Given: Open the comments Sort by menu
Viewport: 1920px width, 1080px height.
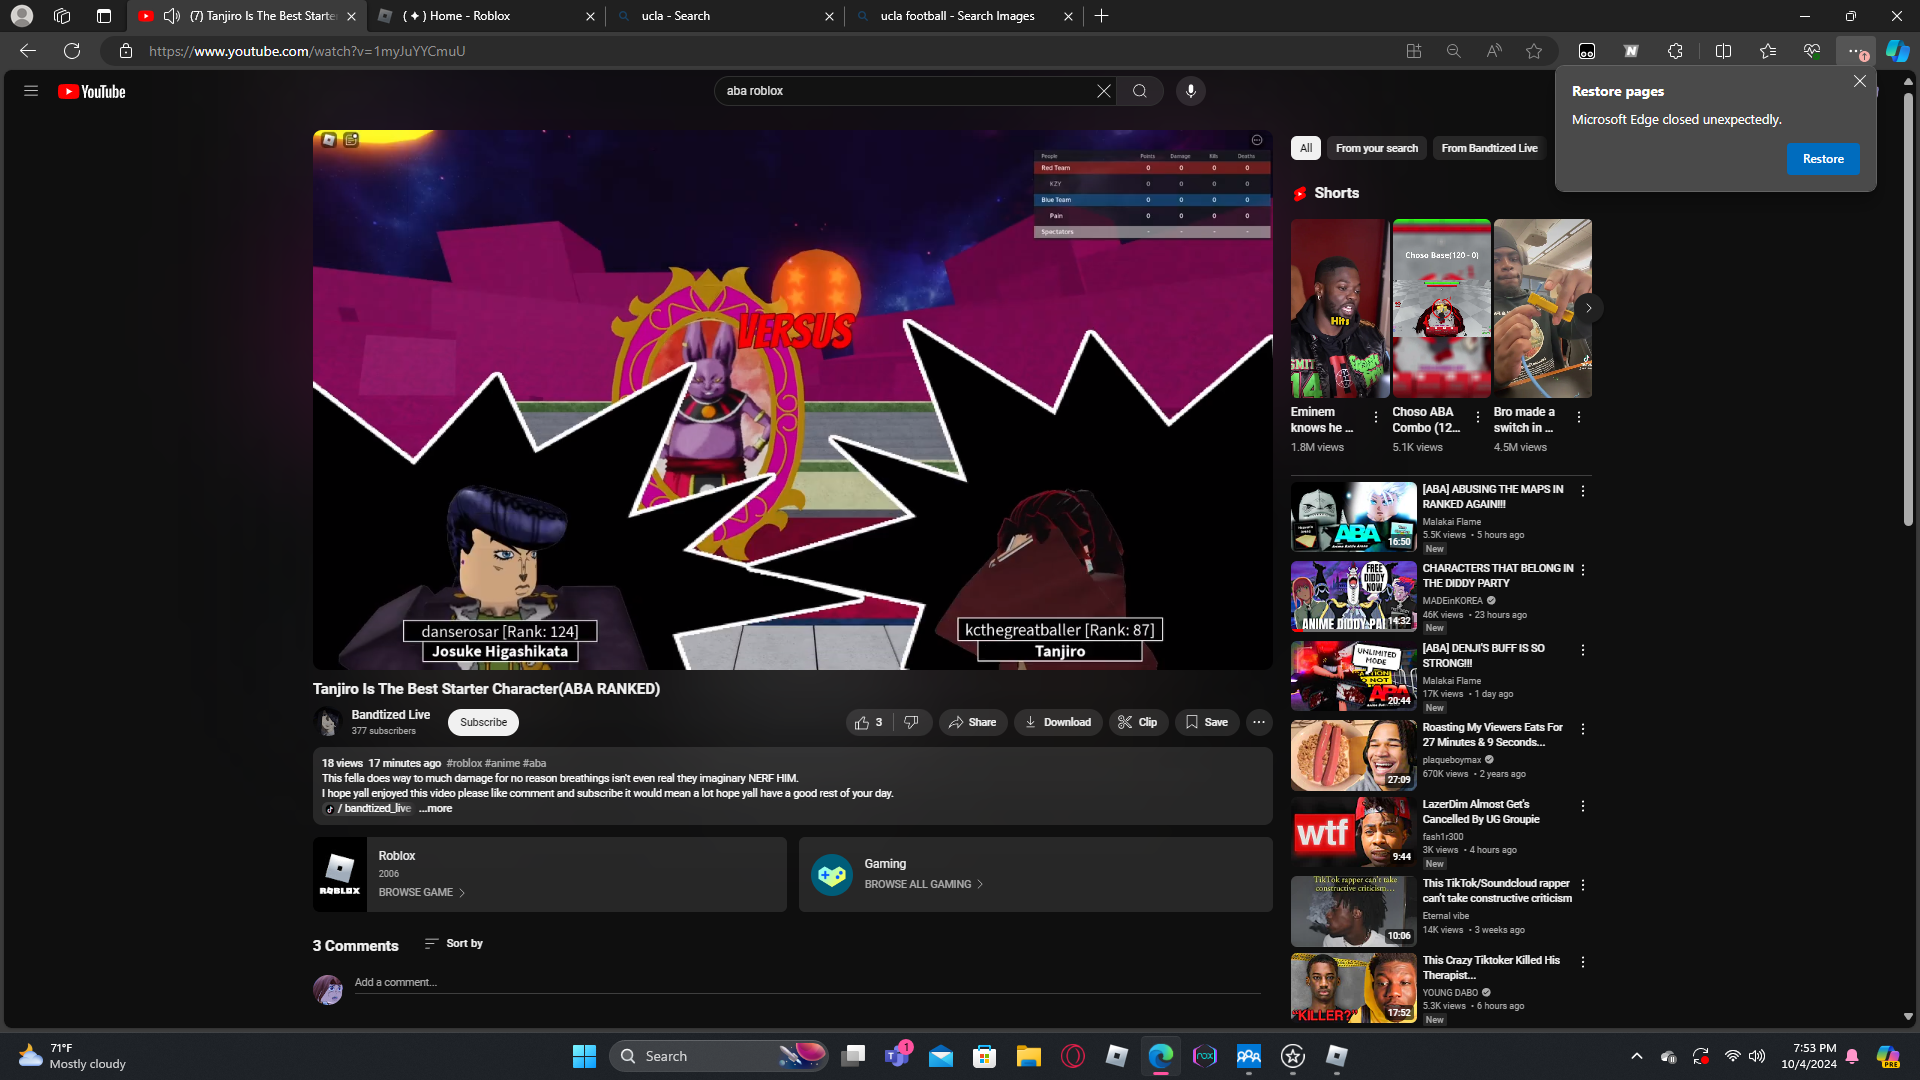Looking at the screenshot, I should 454,944.
